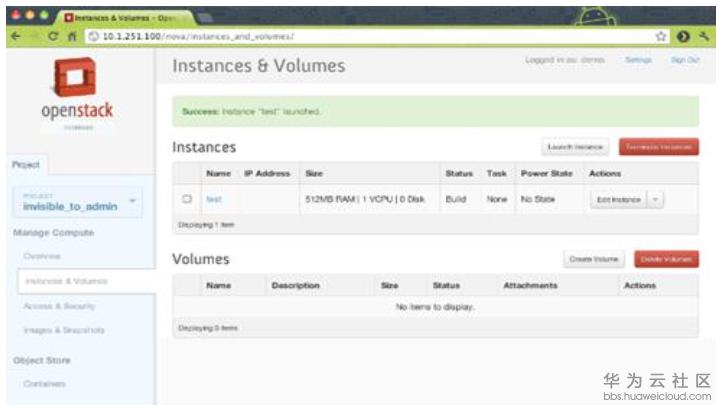
Task: Click the Create Volume button
Action: tap(594, 259)
